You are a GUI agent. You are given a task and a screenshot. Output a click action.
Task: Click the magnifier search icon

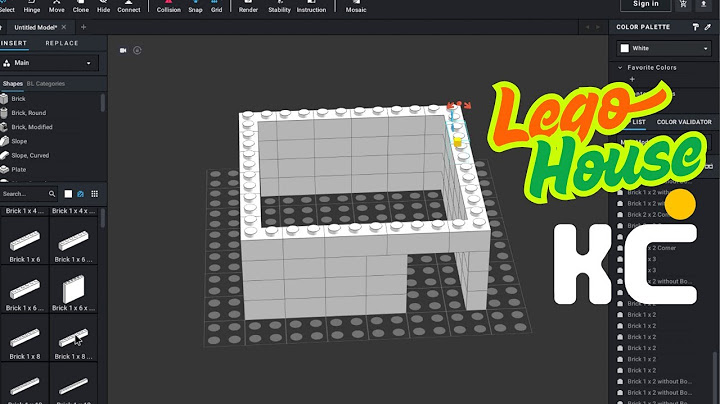[x=52, y=194]
